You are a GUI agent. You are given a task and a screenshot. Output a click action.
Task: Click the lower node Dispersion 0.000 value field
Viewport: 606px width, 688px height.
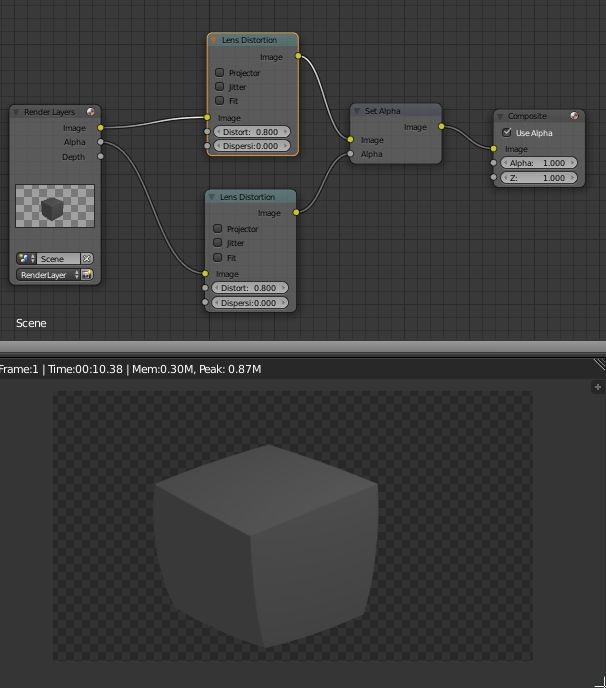(250, 303)
